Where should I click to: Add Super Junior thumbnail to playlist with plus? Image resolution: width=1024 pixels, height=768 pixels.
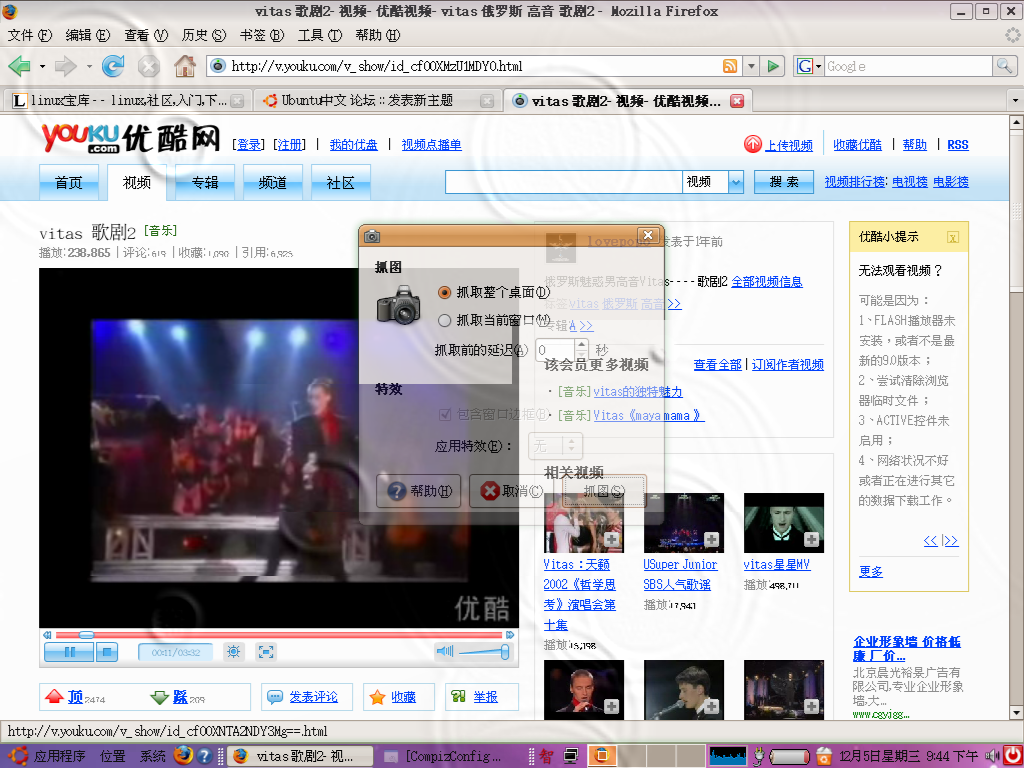pyautogui.click(x=711, y=540)
